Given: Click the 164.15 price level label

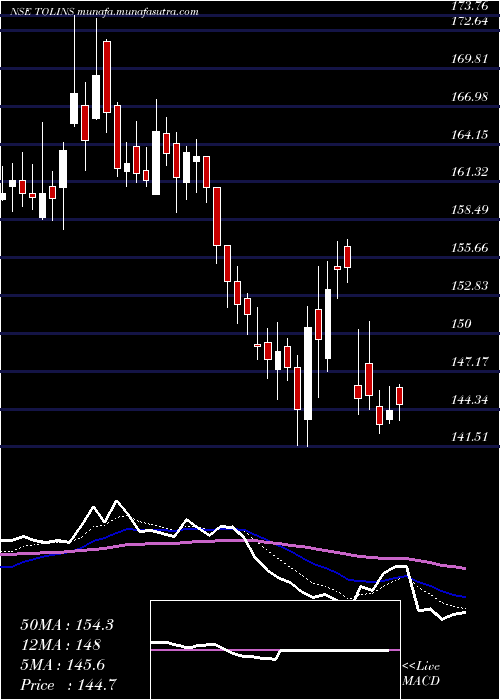Looking at the screenshot, I should tap(469, 134).
